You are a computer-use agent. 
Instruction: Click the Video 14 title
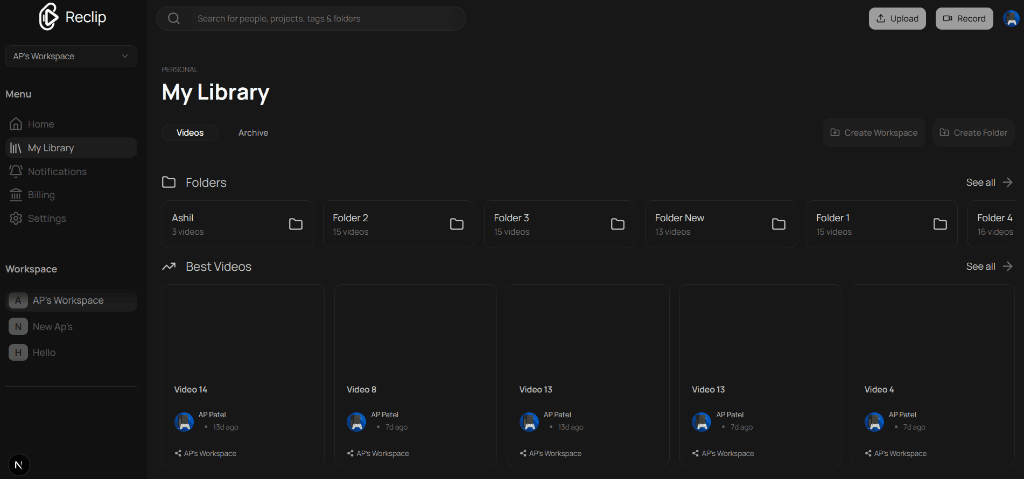pyautogui.click(x=191, y=389)
